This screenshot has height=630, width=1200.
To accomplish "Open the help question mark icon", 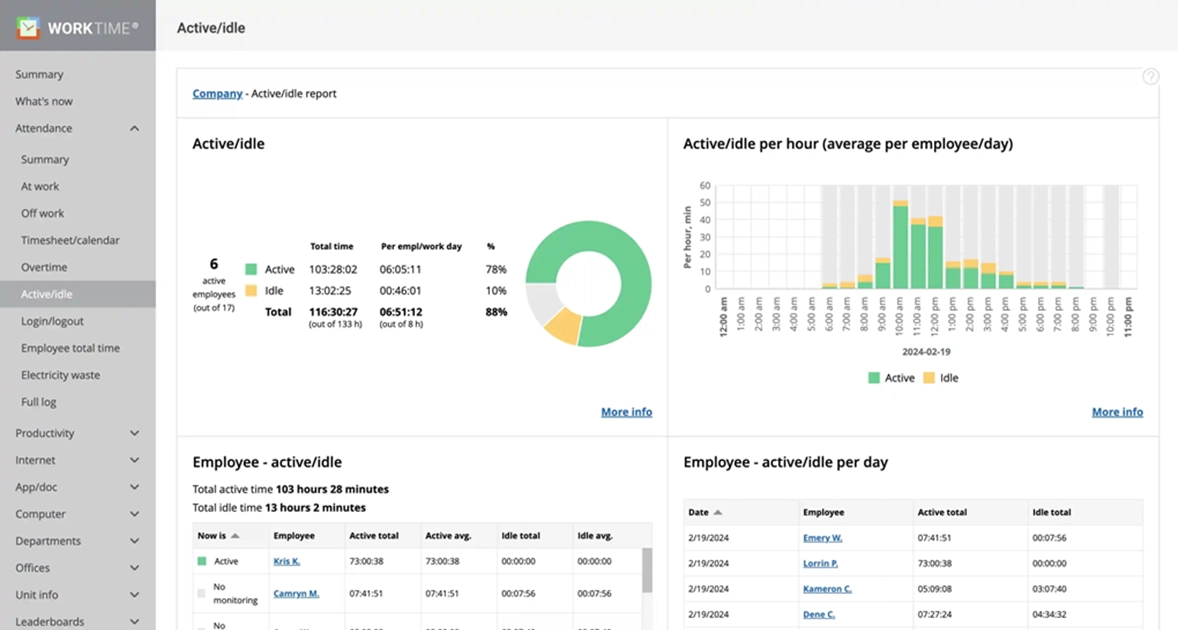I will click(x=1150, y=77).
